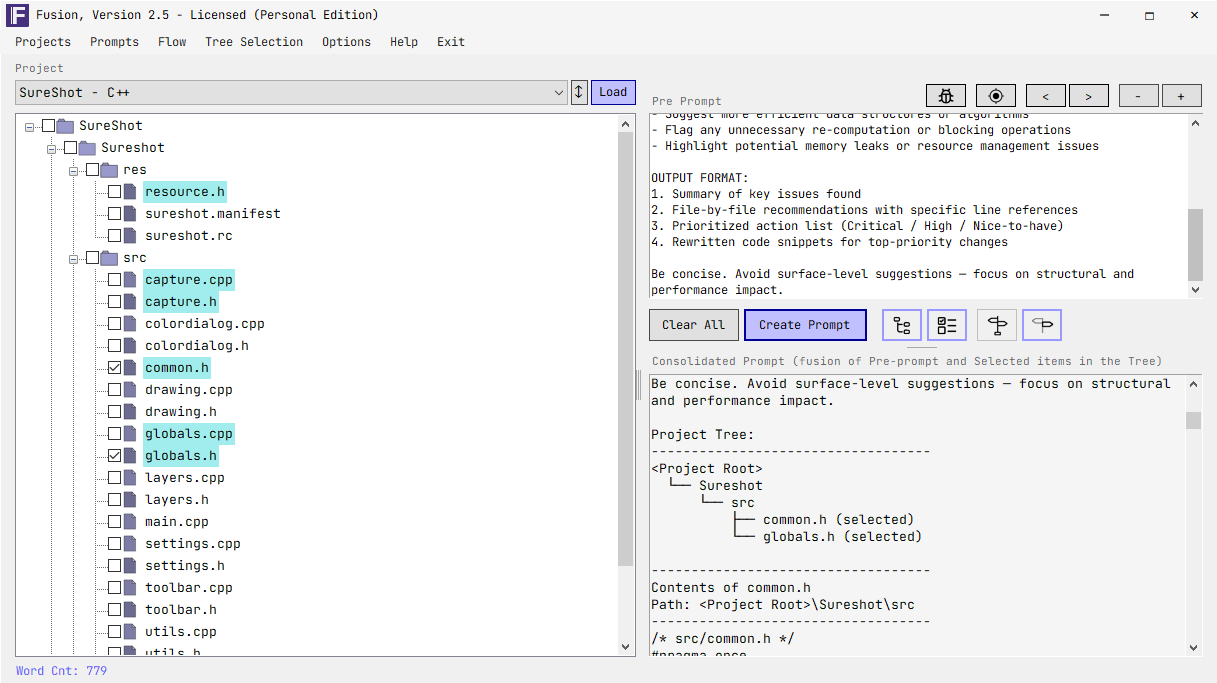Click the file icon next to settings.cpp
This screenshot has width=1217, height=683.
coord(130,544)
